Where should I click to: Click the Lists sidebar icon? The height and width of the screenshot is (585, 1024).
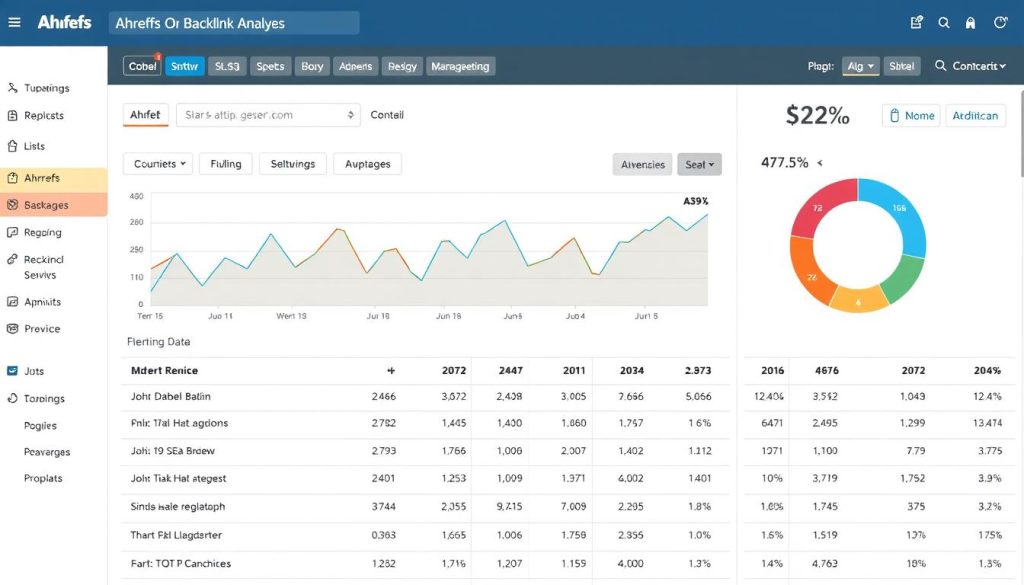(x=12, y=146)
